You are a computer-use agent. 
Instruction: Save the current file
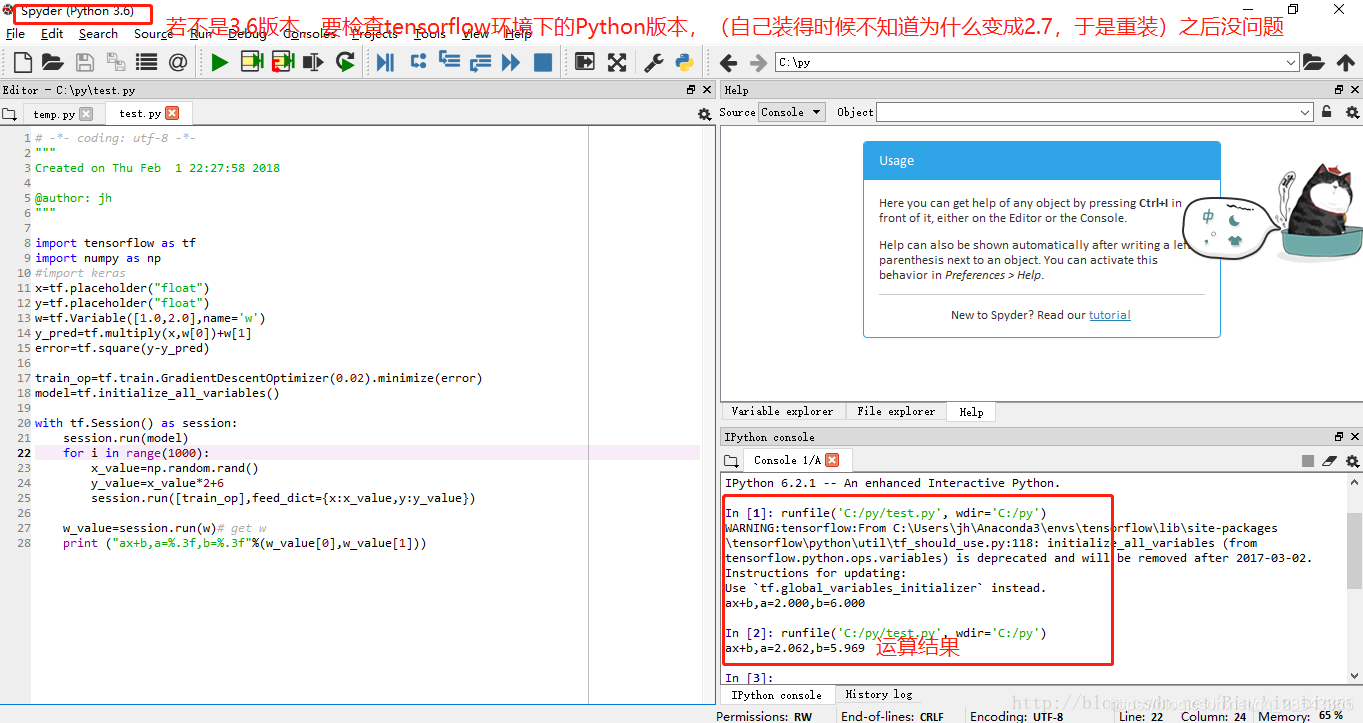point(85,63)
